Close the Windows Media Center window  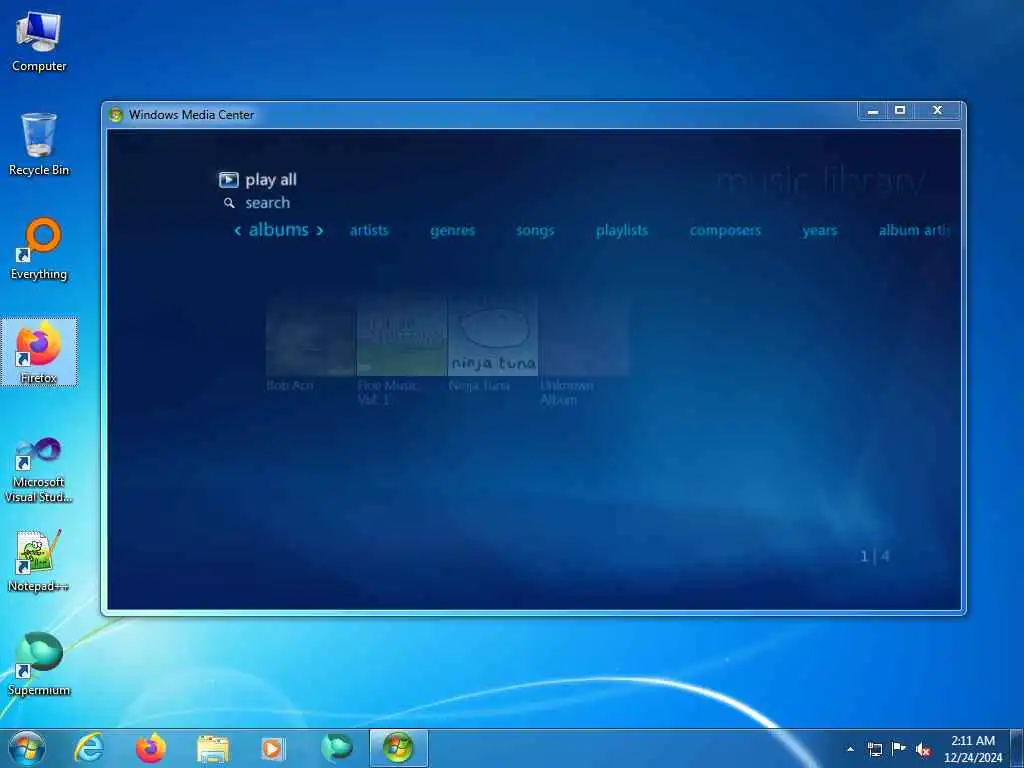click(x=937, y=111)
